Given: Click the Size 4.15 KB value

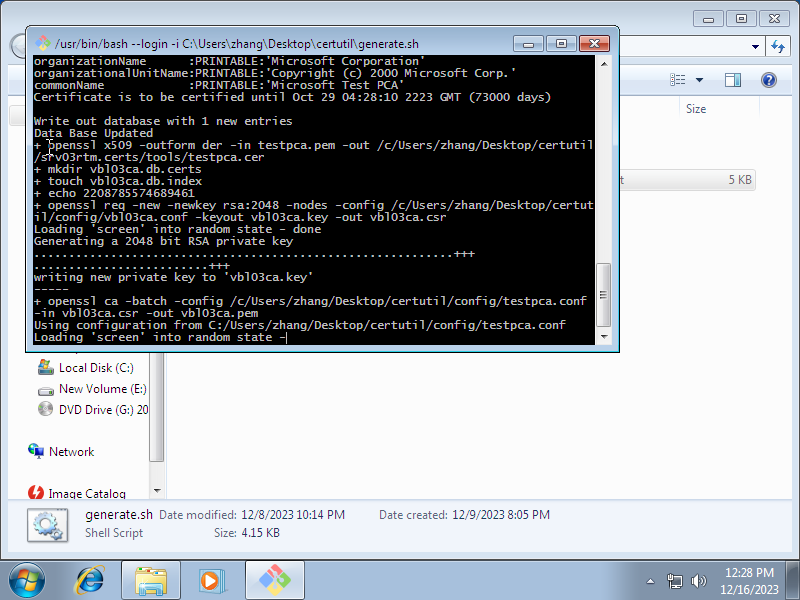Looking at the screenshot, I should tap(260, 533).
